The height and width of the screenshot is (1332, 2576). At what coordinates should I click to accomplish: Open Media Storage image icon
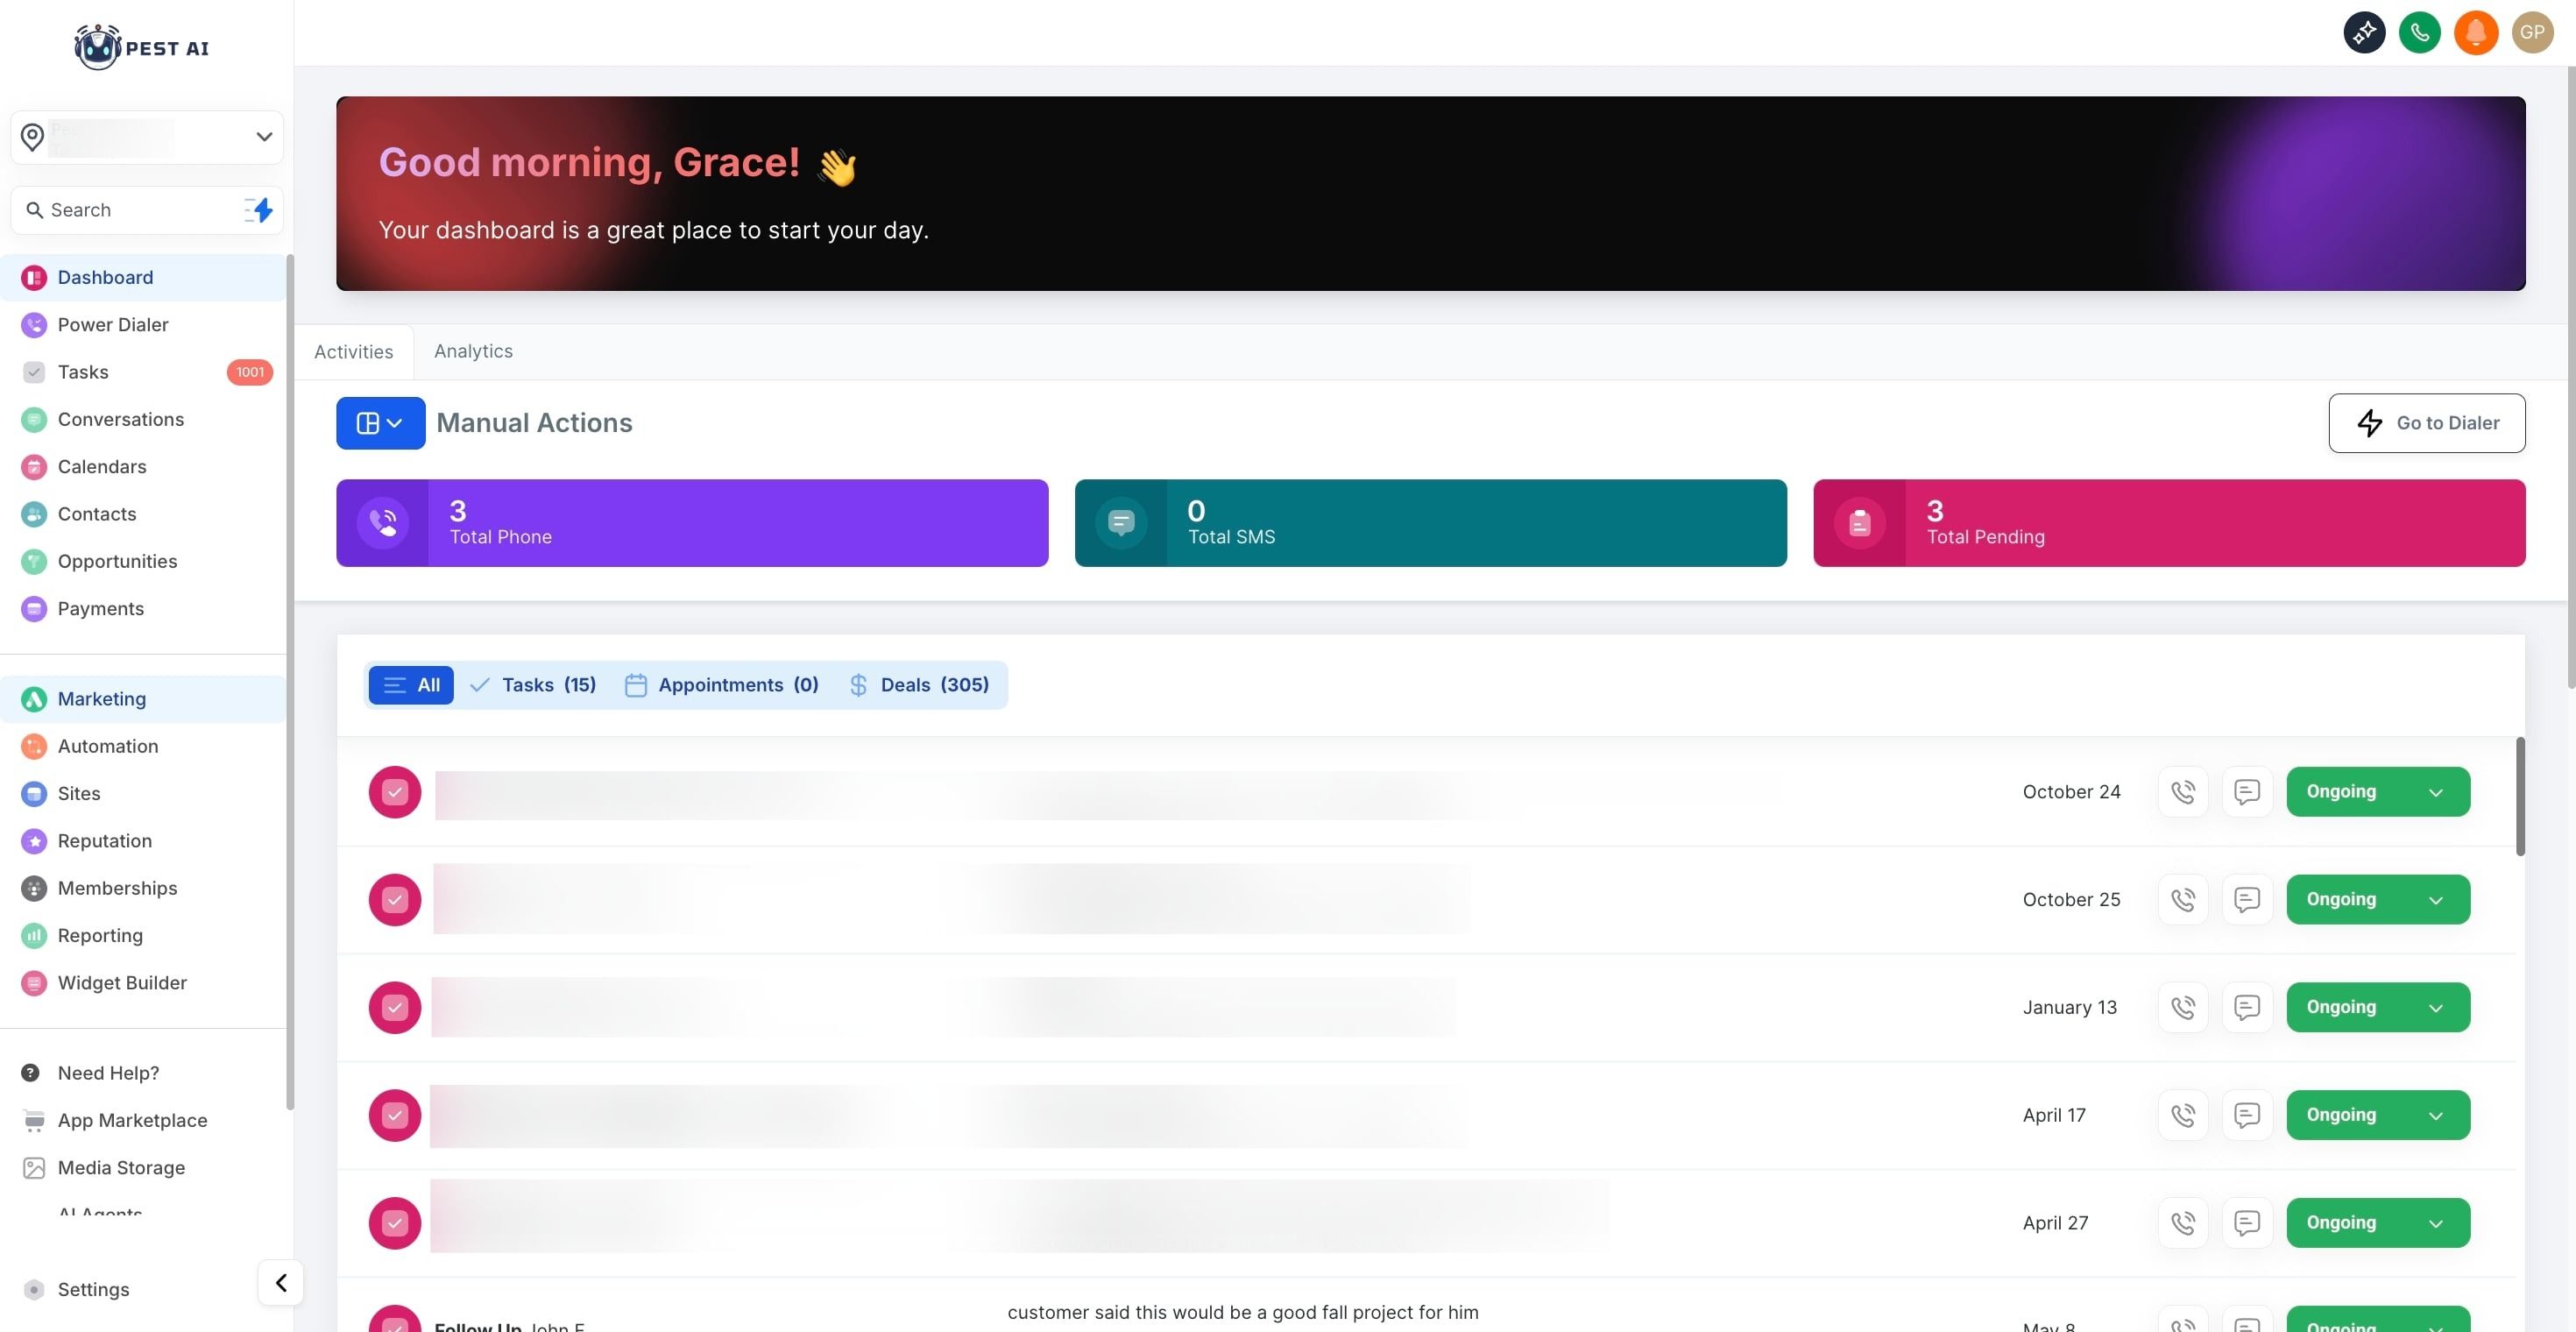(34, 1168)
